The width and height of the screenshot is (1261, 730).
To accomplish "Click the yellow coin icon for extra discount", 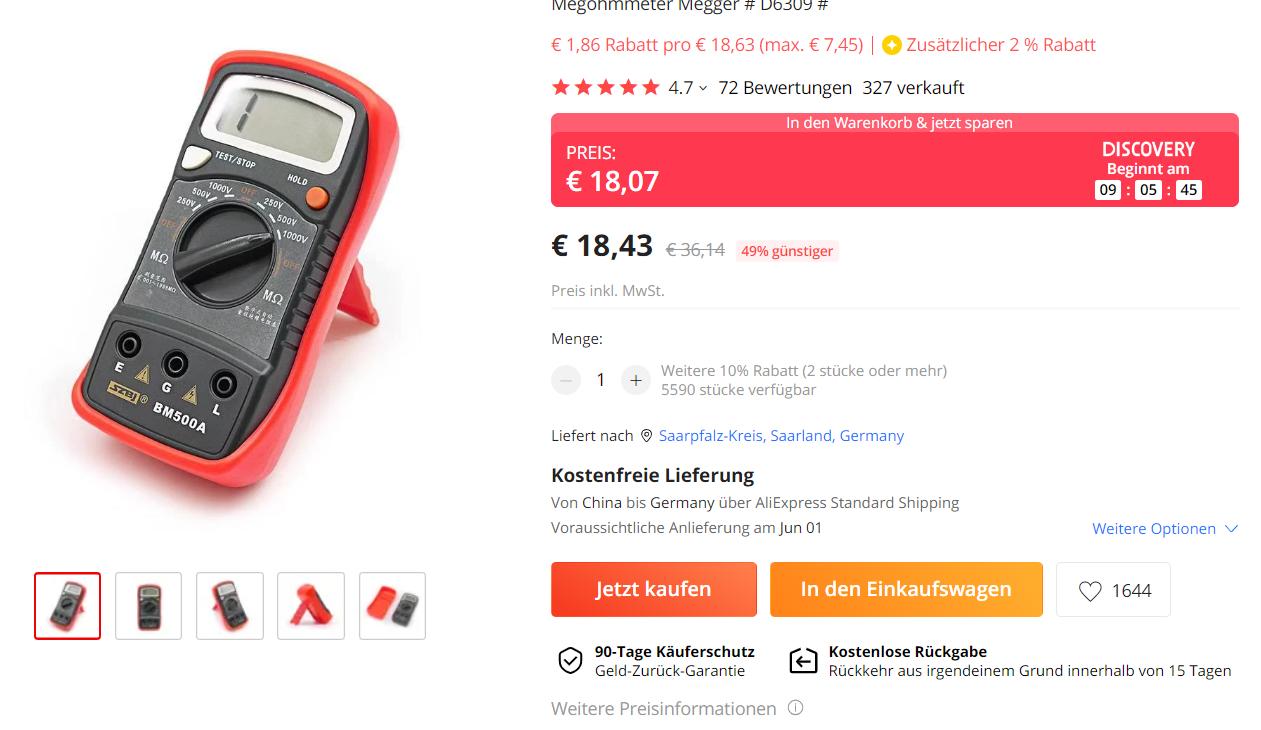I will (x=892, y=45).
